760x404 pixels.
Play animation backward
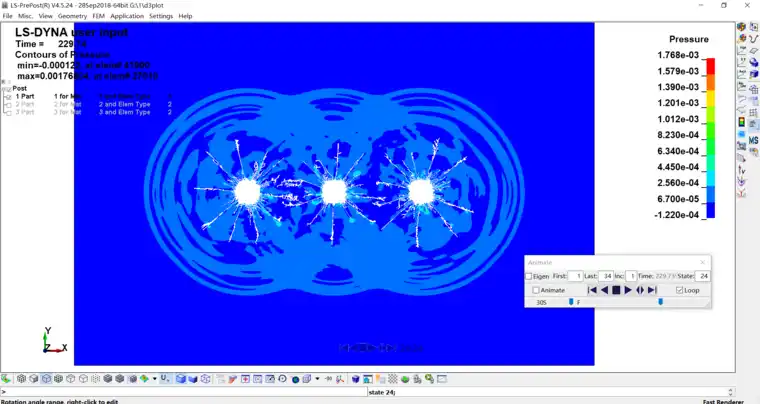604,290
